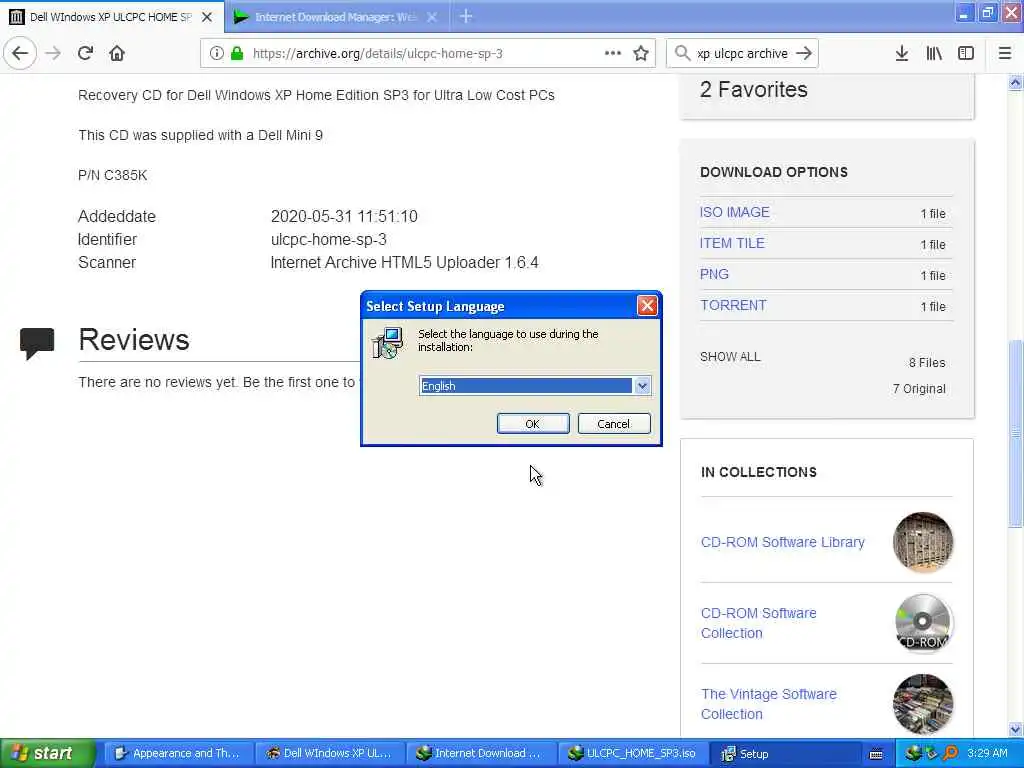Click the setup installer icon in dialog

point(388,343)
